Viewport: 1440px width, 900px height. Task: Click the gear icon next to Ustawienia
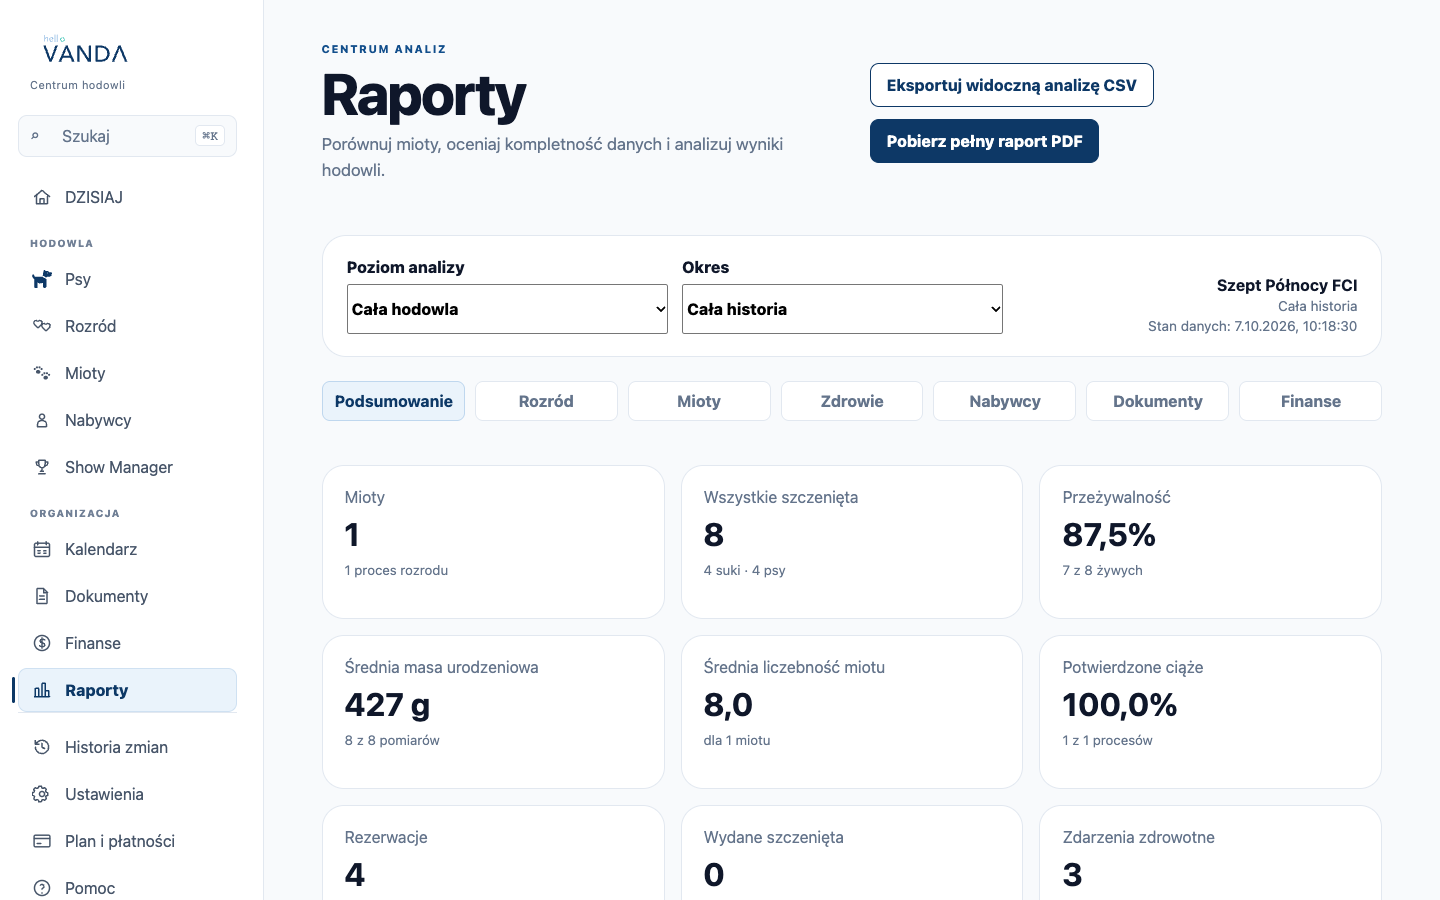tap(42, 794)
